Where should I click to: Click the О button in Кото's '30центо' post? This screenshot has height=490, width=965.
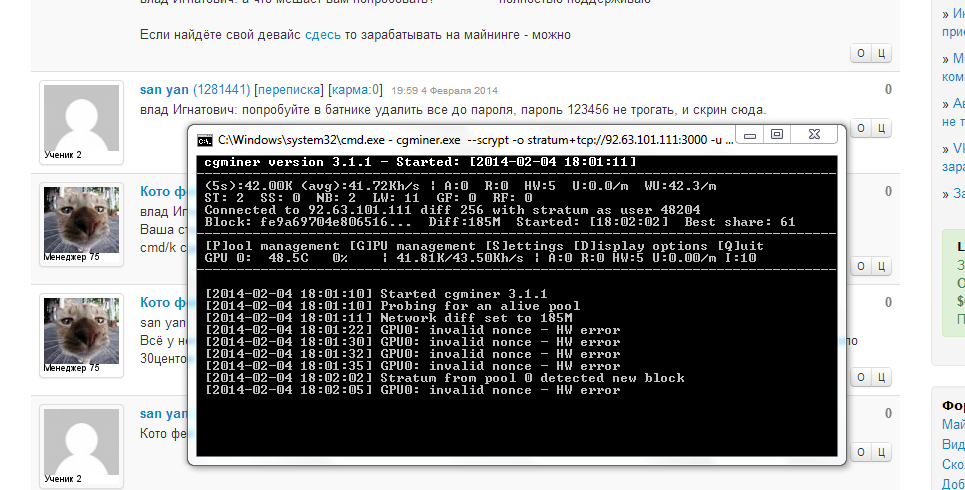tap(861, 377)
